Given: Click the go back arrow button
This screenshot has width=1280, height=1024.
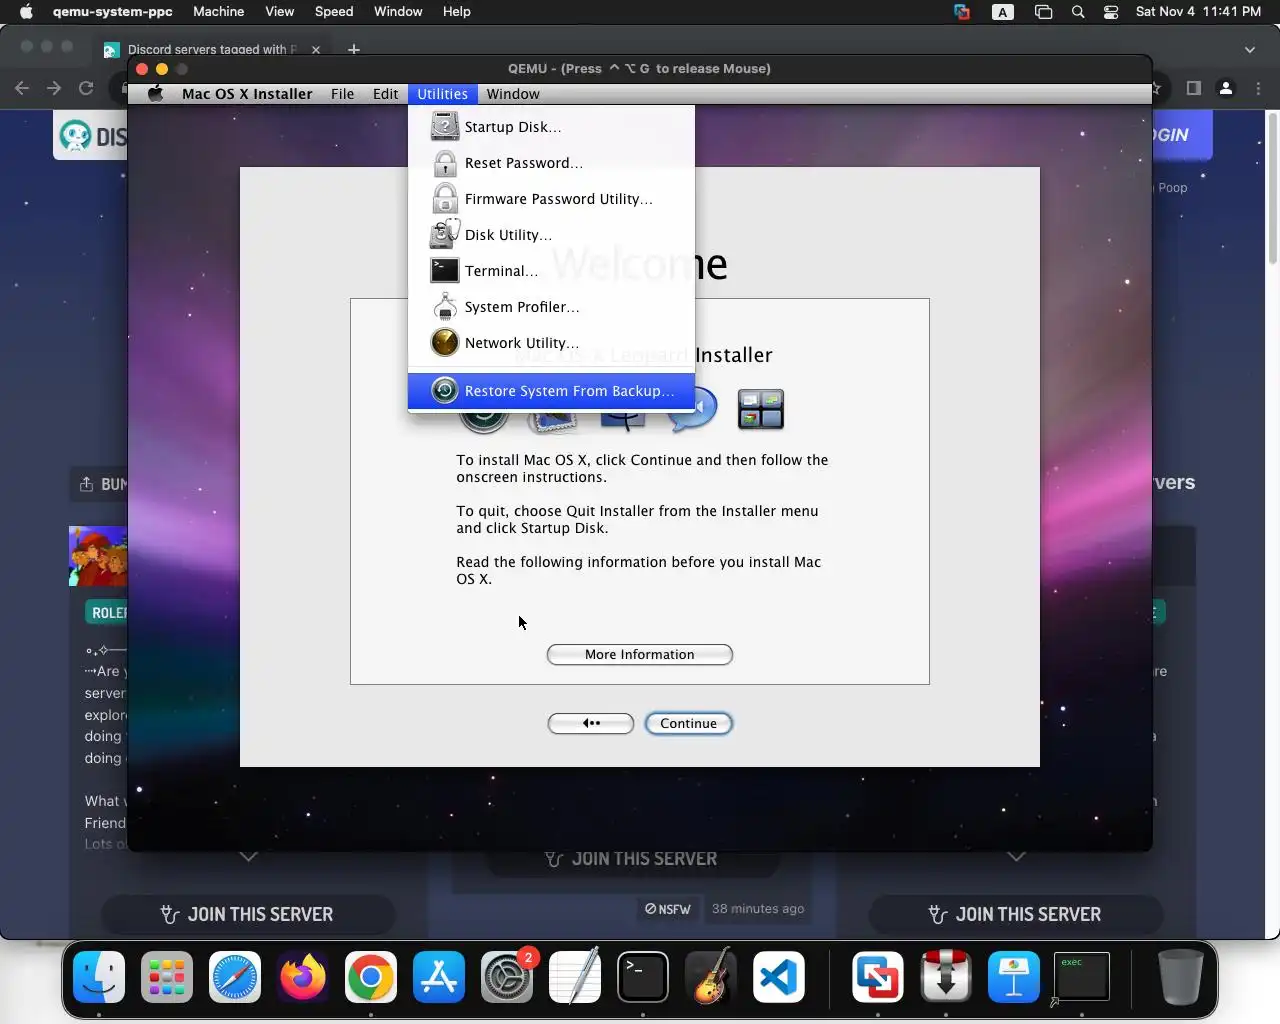Looking at the screenshot, I should (x=590, y=723).
